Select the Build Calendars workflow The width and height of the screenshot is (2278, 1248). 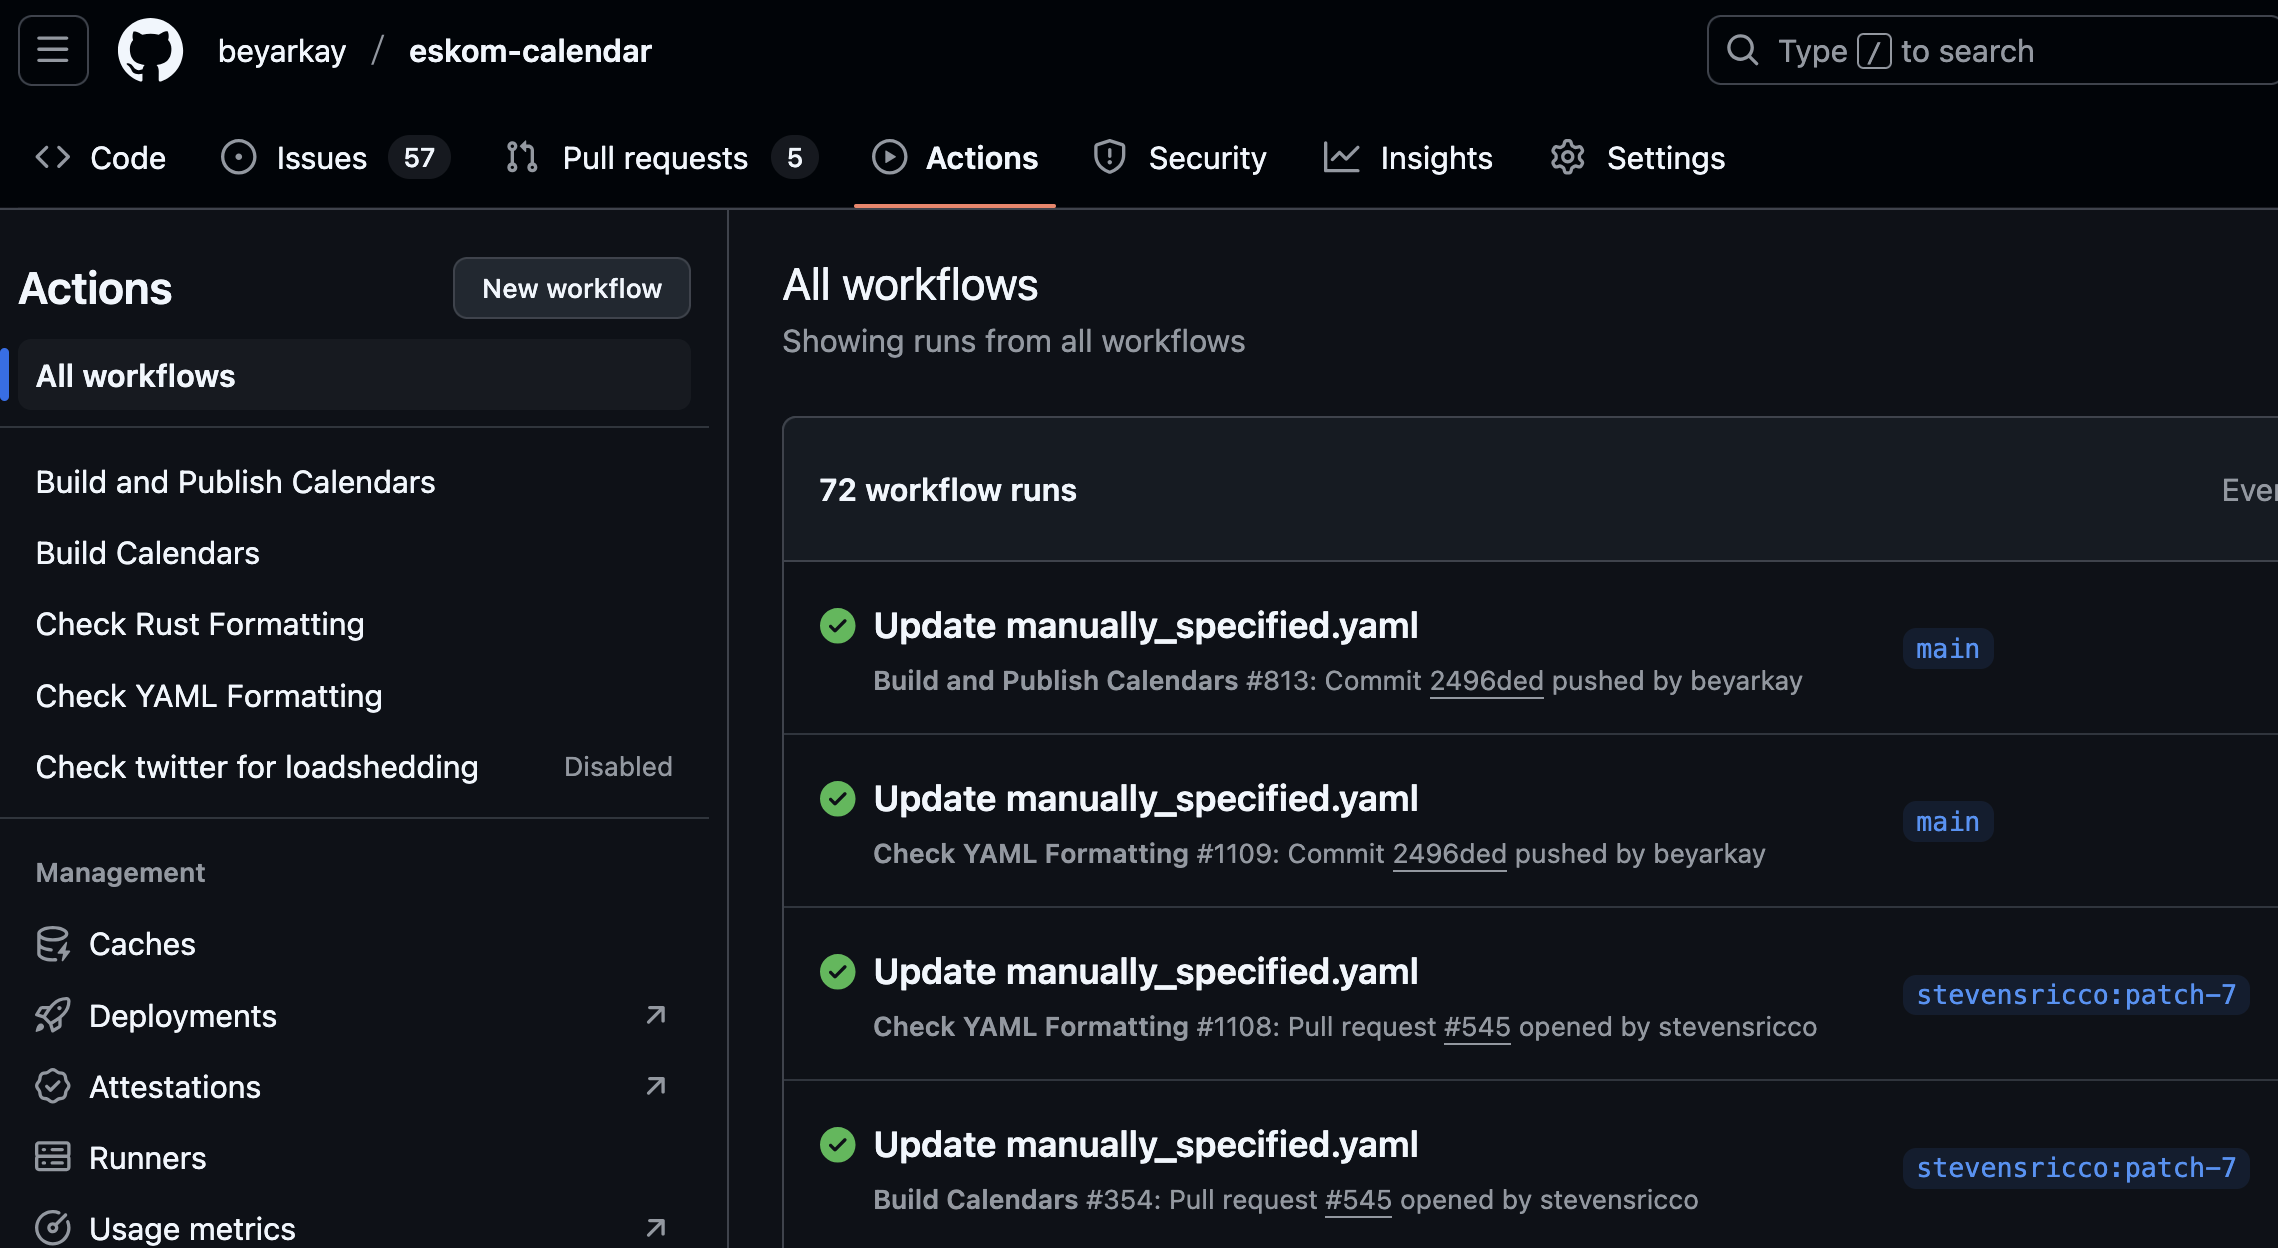147,552
